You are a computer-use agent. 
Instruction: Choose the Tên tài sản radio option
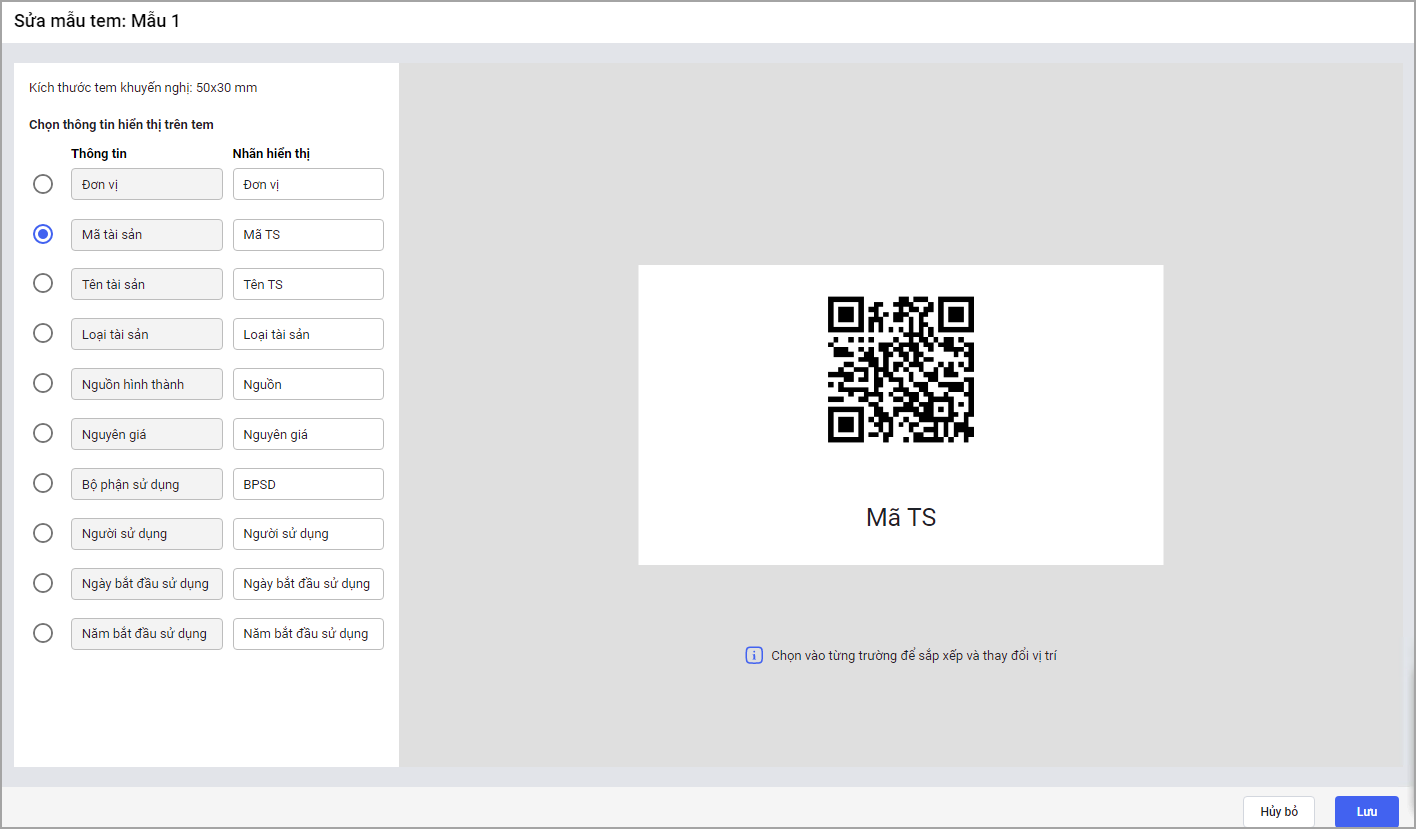[43, 284]
